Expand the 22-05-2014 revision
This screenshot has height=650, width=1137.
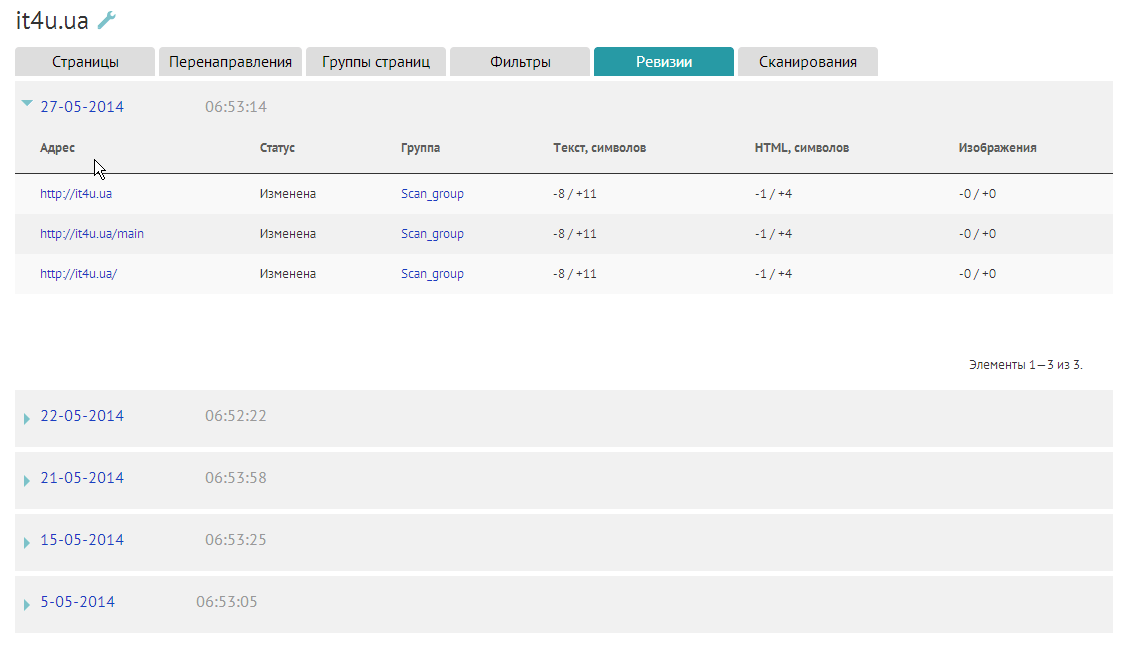(x=82, y=416)
